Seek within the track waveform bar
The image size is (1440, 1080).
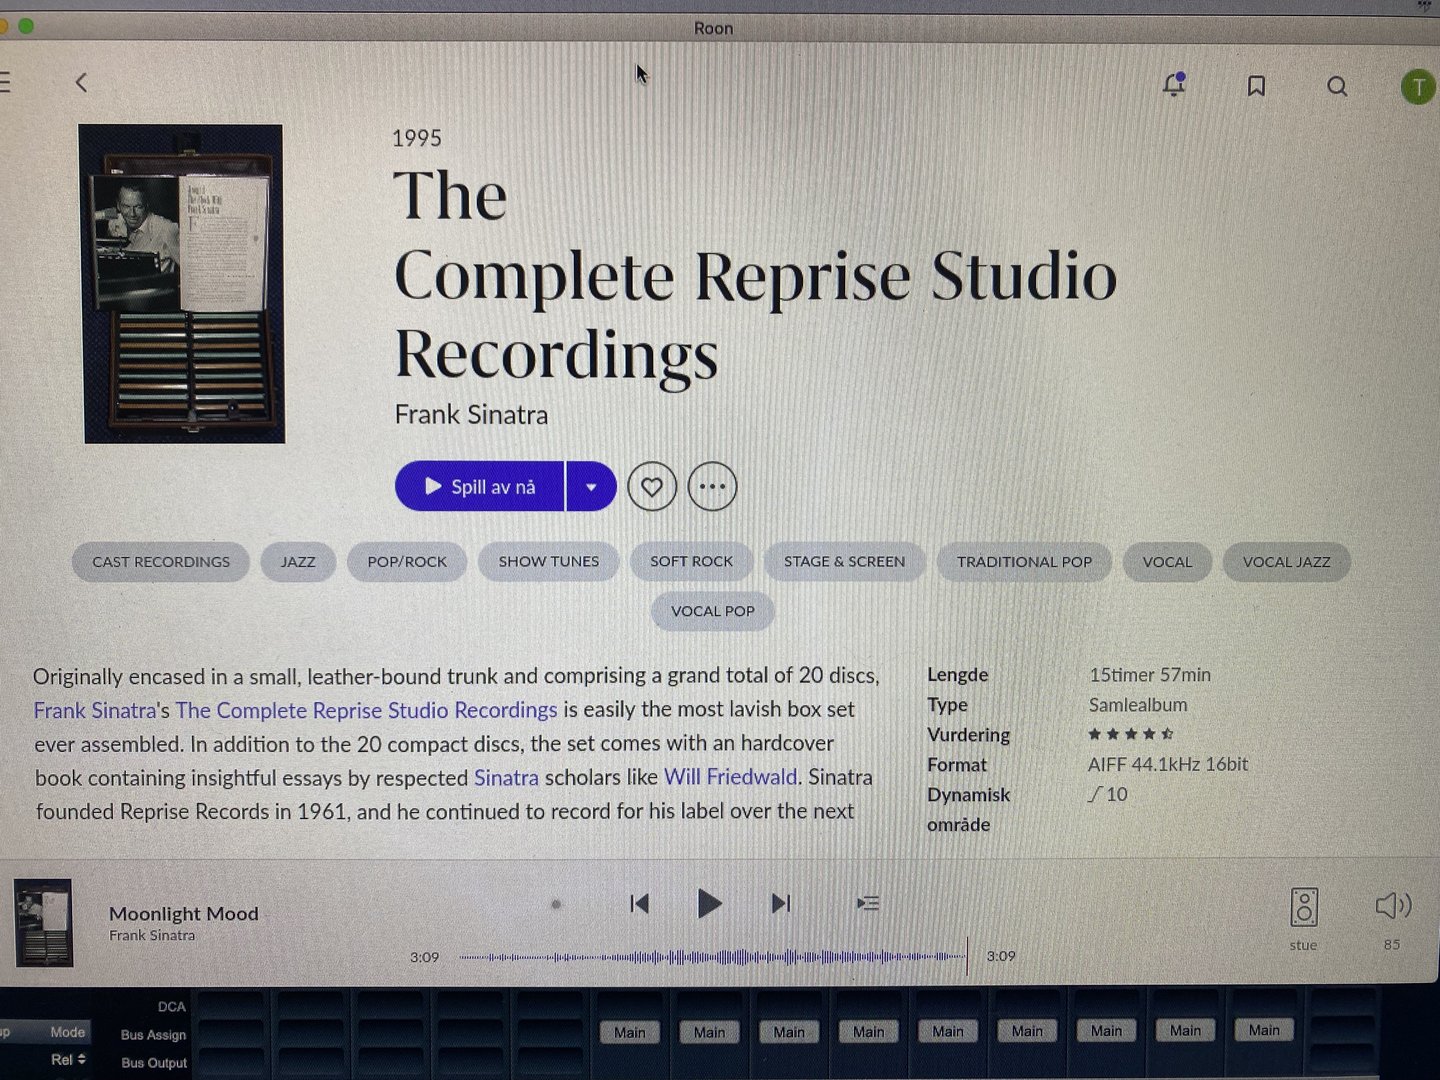[713, 957]
